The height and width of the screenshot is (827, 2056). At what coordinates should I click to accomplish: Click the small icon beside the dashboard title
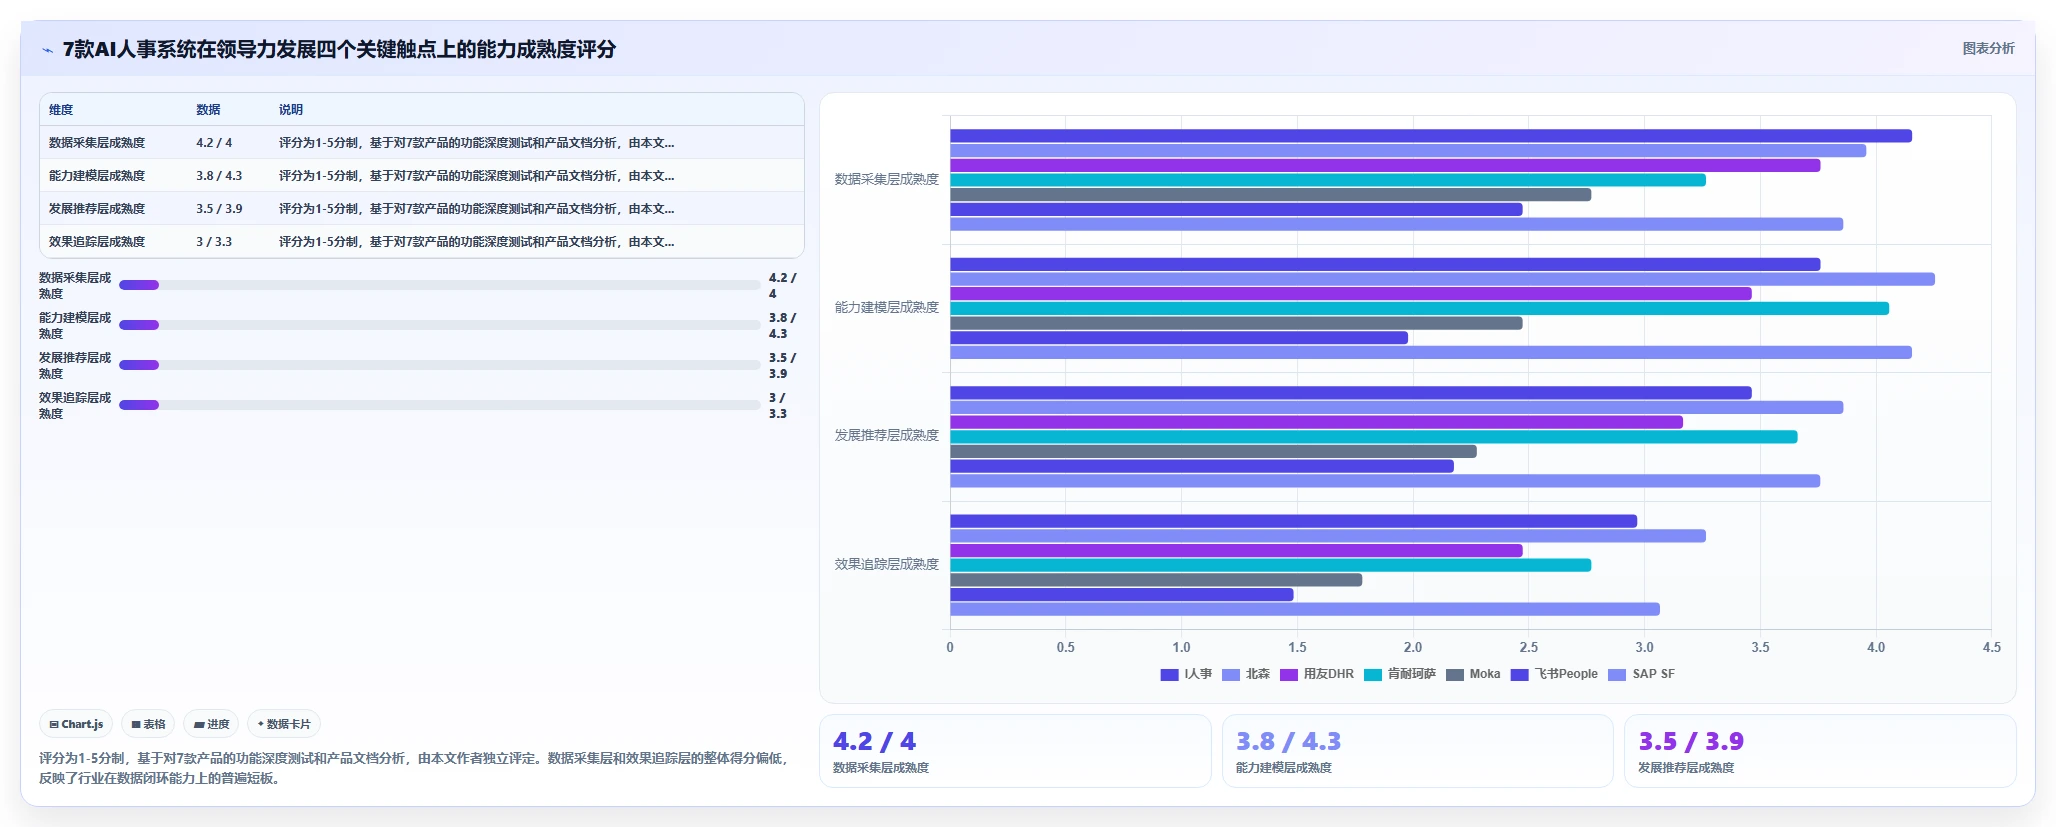pos(47,50)
